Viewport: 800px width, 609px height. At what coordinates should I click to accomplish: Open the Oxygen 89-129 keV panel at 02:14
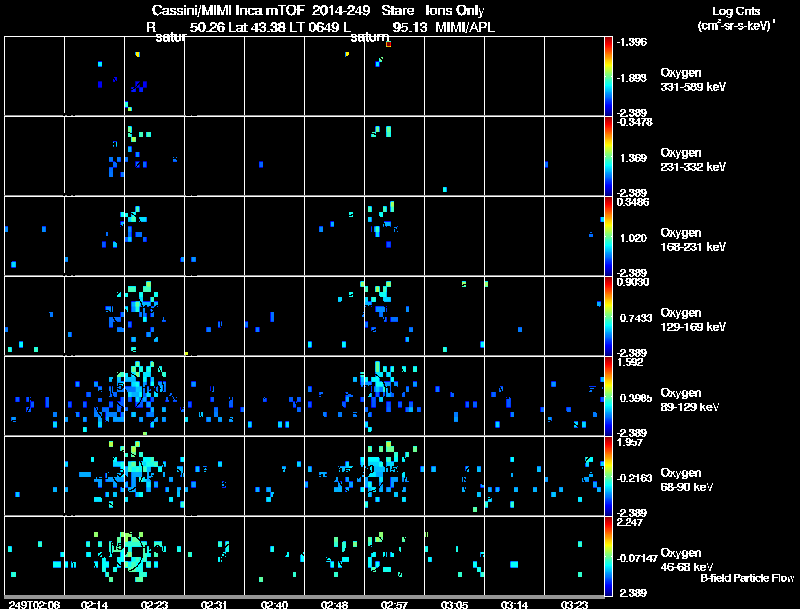tap(94, 396)
